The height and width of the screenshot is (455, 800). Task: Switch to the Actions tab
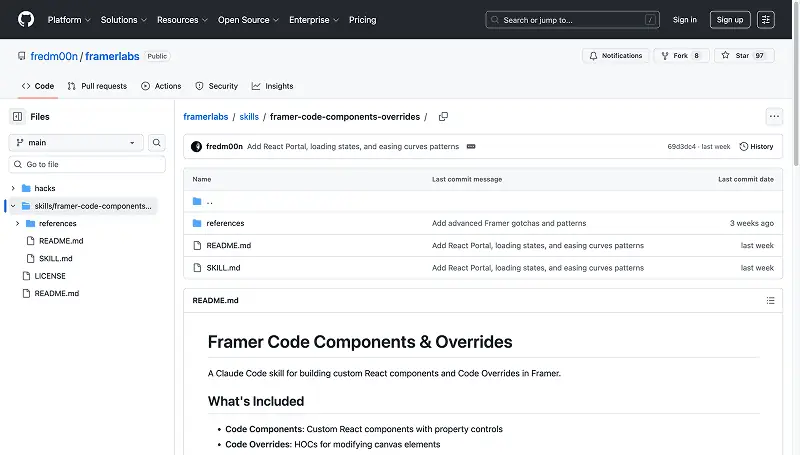(161, 86)
